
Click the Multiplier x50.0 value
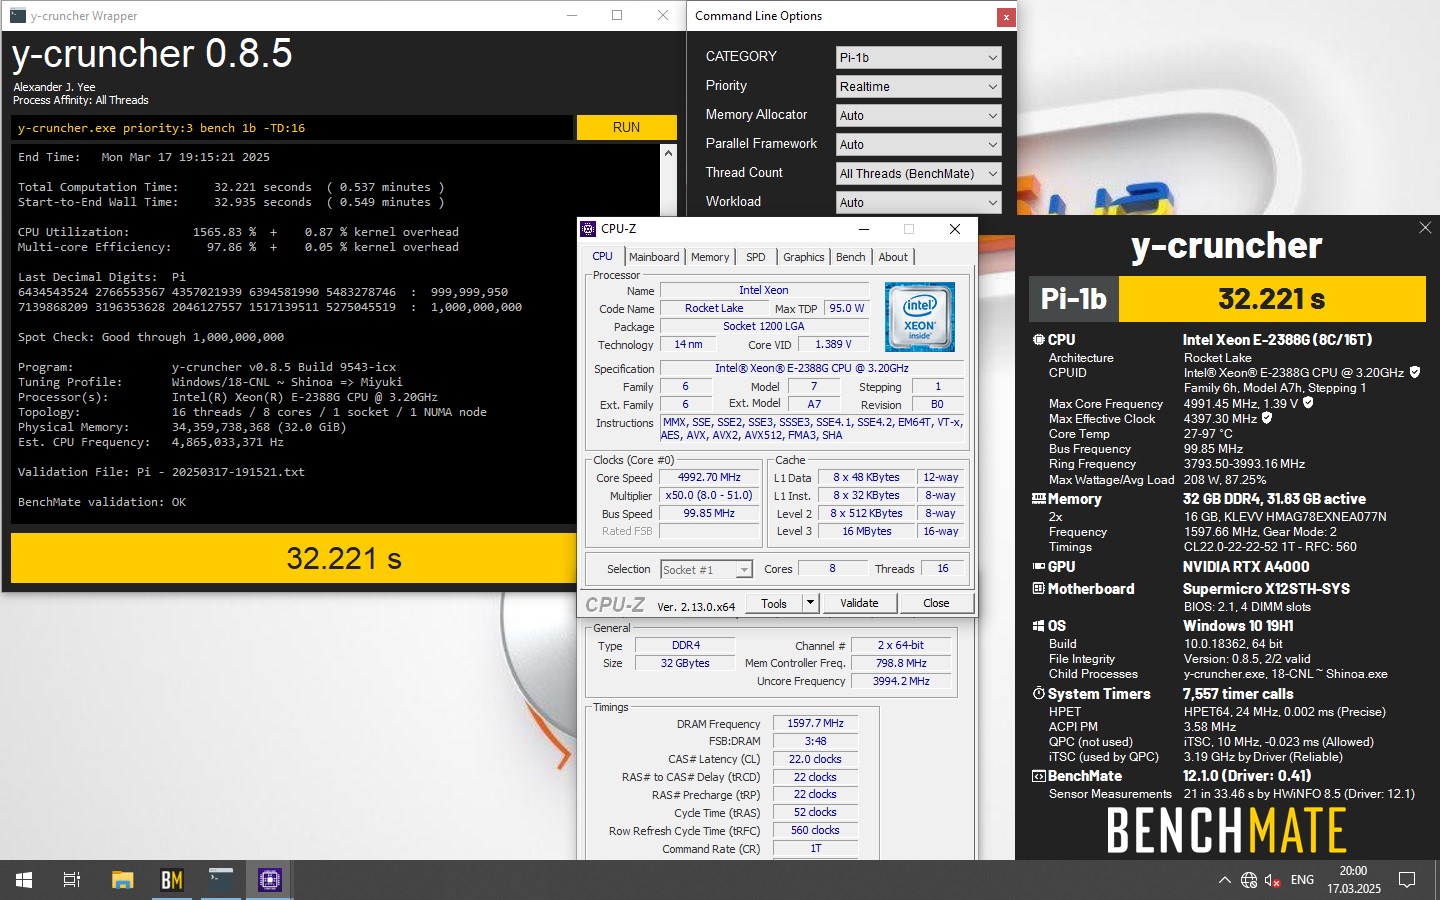709,496
